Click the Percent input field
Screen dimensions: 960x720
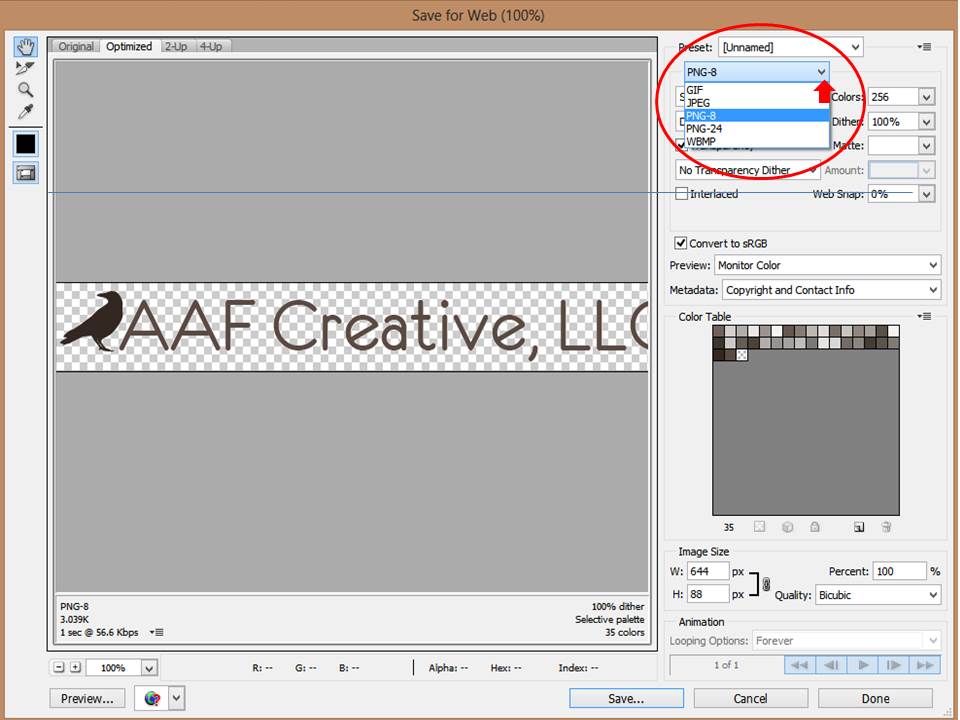(x=899, y=571)
